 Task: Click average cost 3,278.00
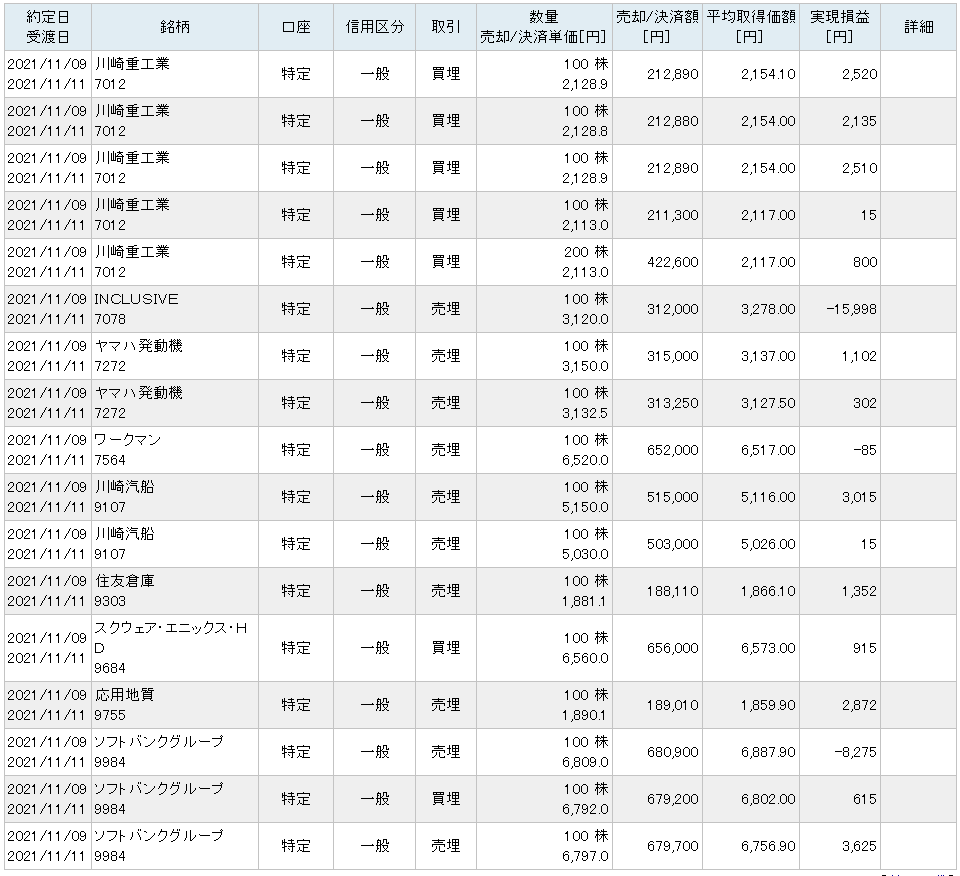tap(768, 309)
